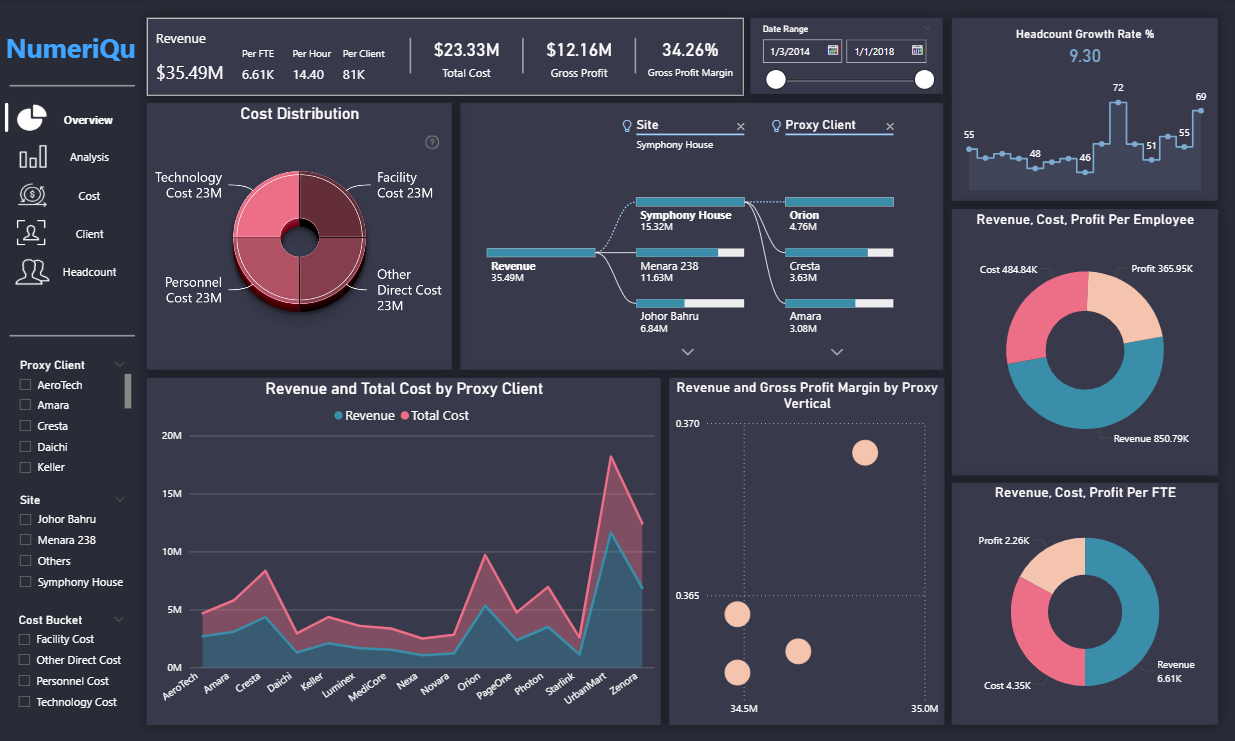Click the Cost Distribution help question icon

(432, 142)
